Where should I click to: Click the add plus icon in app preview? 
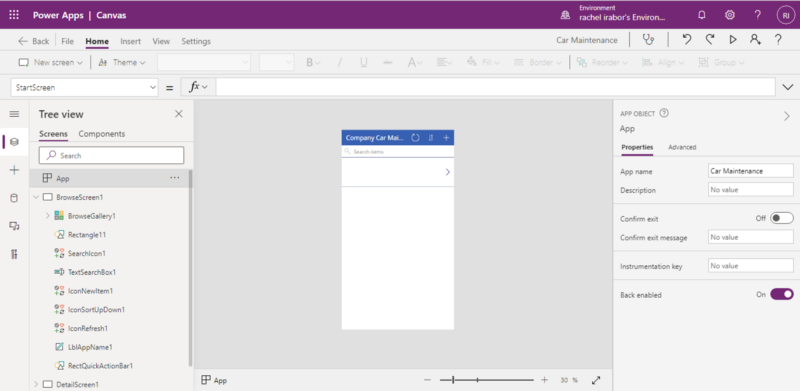point(446,137)
